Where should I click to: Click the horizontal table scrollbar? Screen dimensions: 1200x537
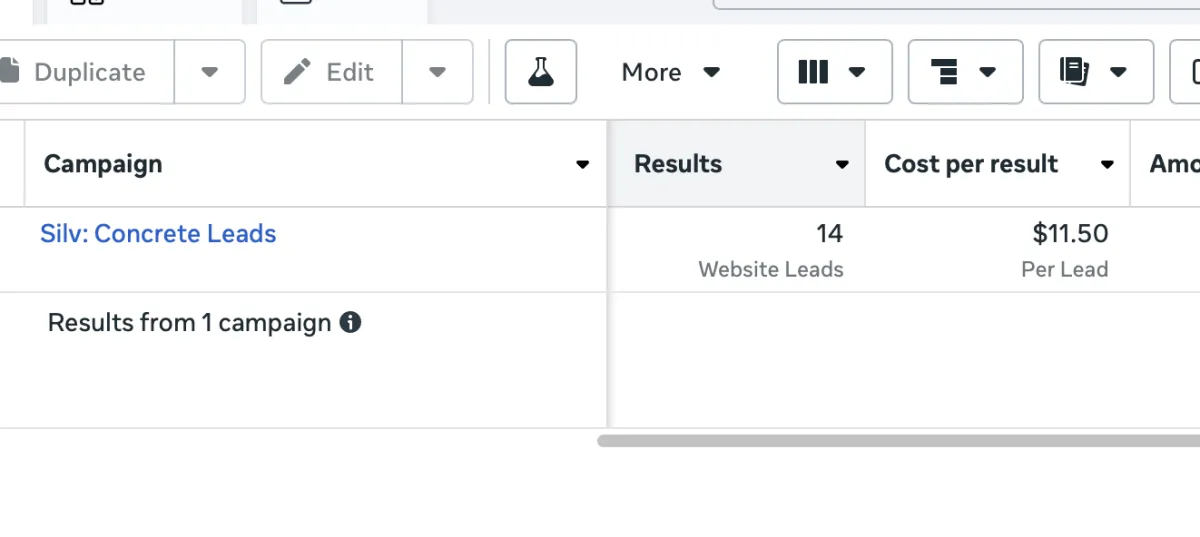[x=898, y=440]
